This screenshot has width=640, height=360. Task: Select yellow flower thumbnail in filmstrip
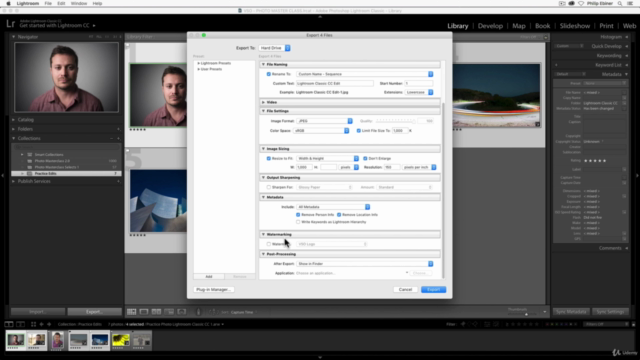(x=121, y=340)
